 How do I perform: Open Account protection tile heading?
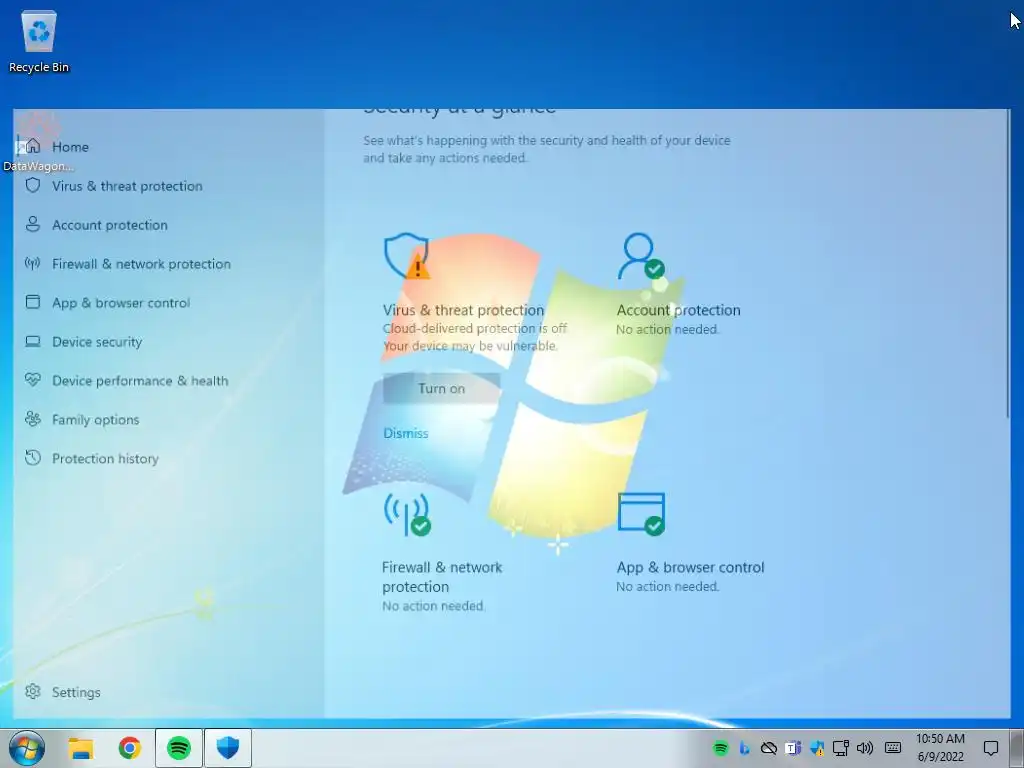pyautogui.click(x=679, y=310)
